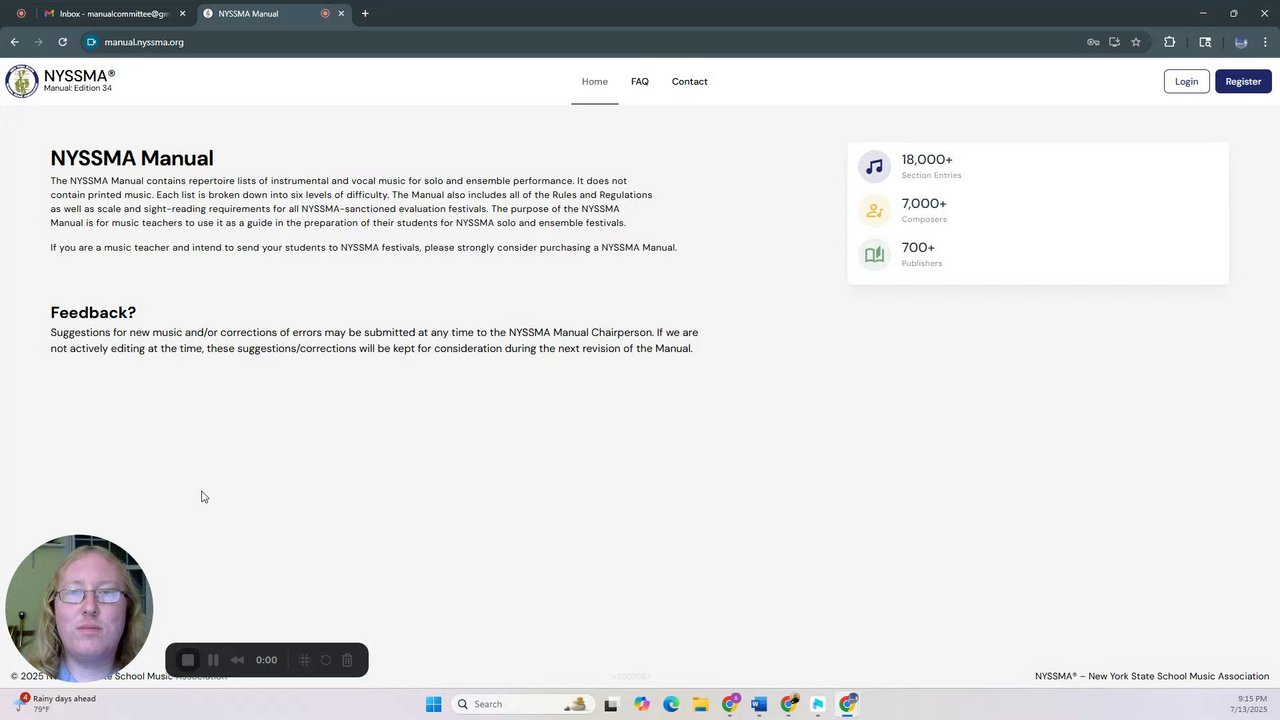
Task: Open Microsoft Edge from taskbar
Action: coord(671,704)
